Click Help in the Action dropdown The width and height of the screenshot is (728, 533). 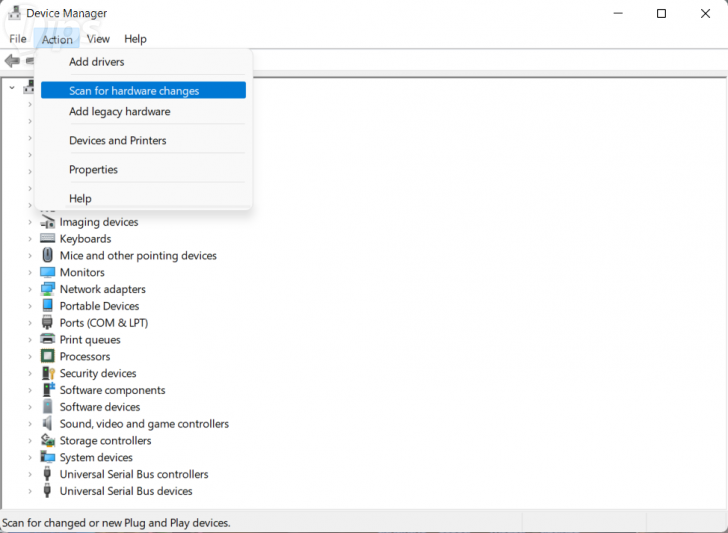pyautogui.click(x=143, y=198)
